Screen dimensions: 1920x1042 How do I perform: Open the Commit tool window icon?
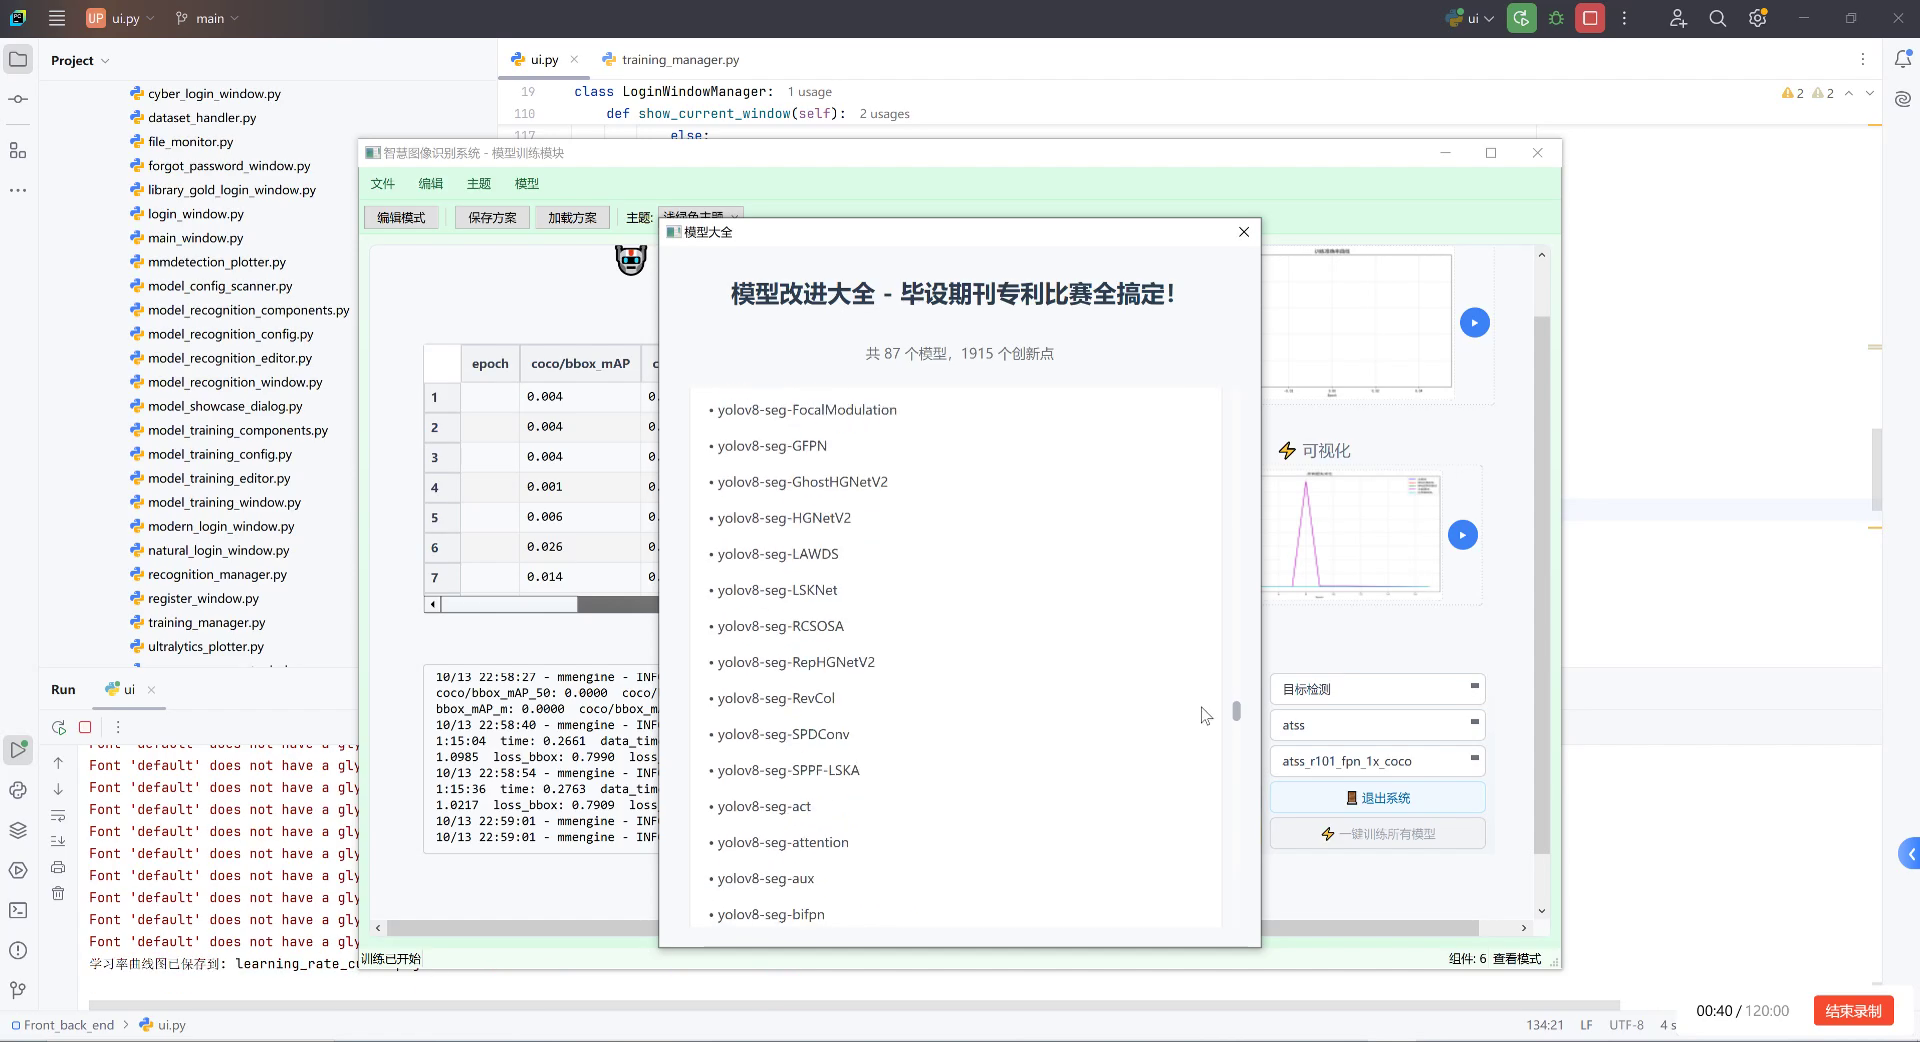click(x=18, y=99)
